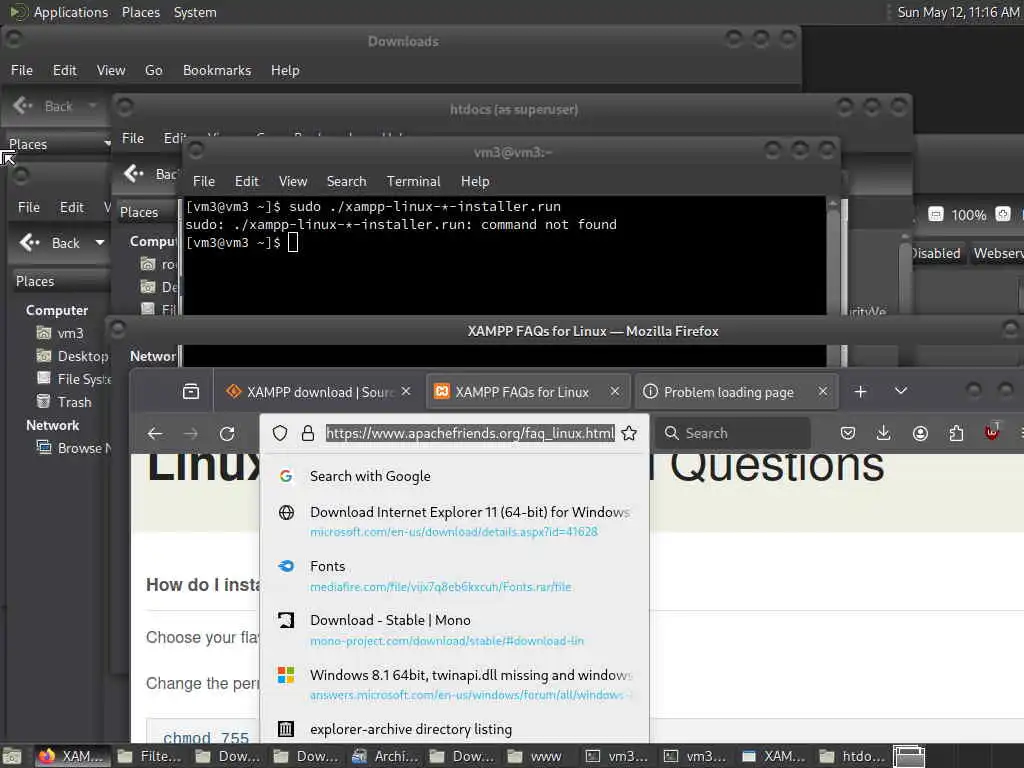Open Bookmarks menu in Downloads window
The height and width of the screenshot is (768, 1024).
[x=217, y=71]
